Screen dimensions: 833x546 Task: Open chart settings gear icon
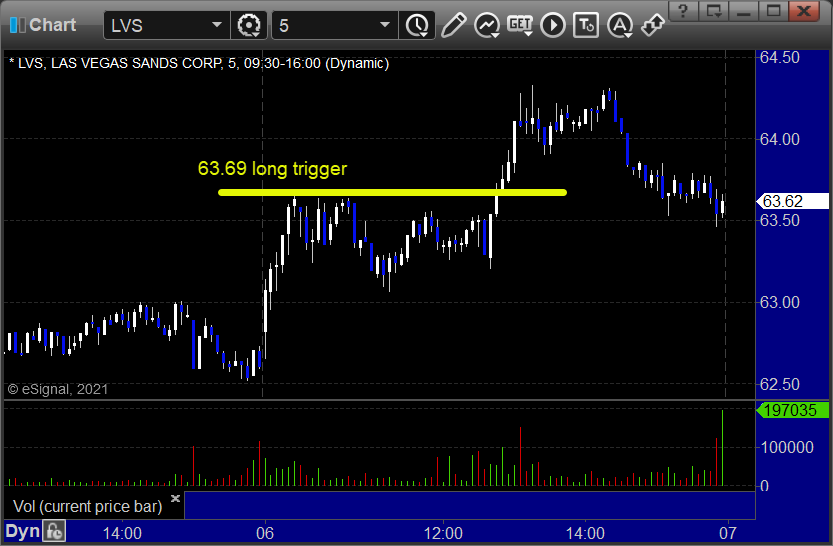pyautogui.click(x=249, y=25)
